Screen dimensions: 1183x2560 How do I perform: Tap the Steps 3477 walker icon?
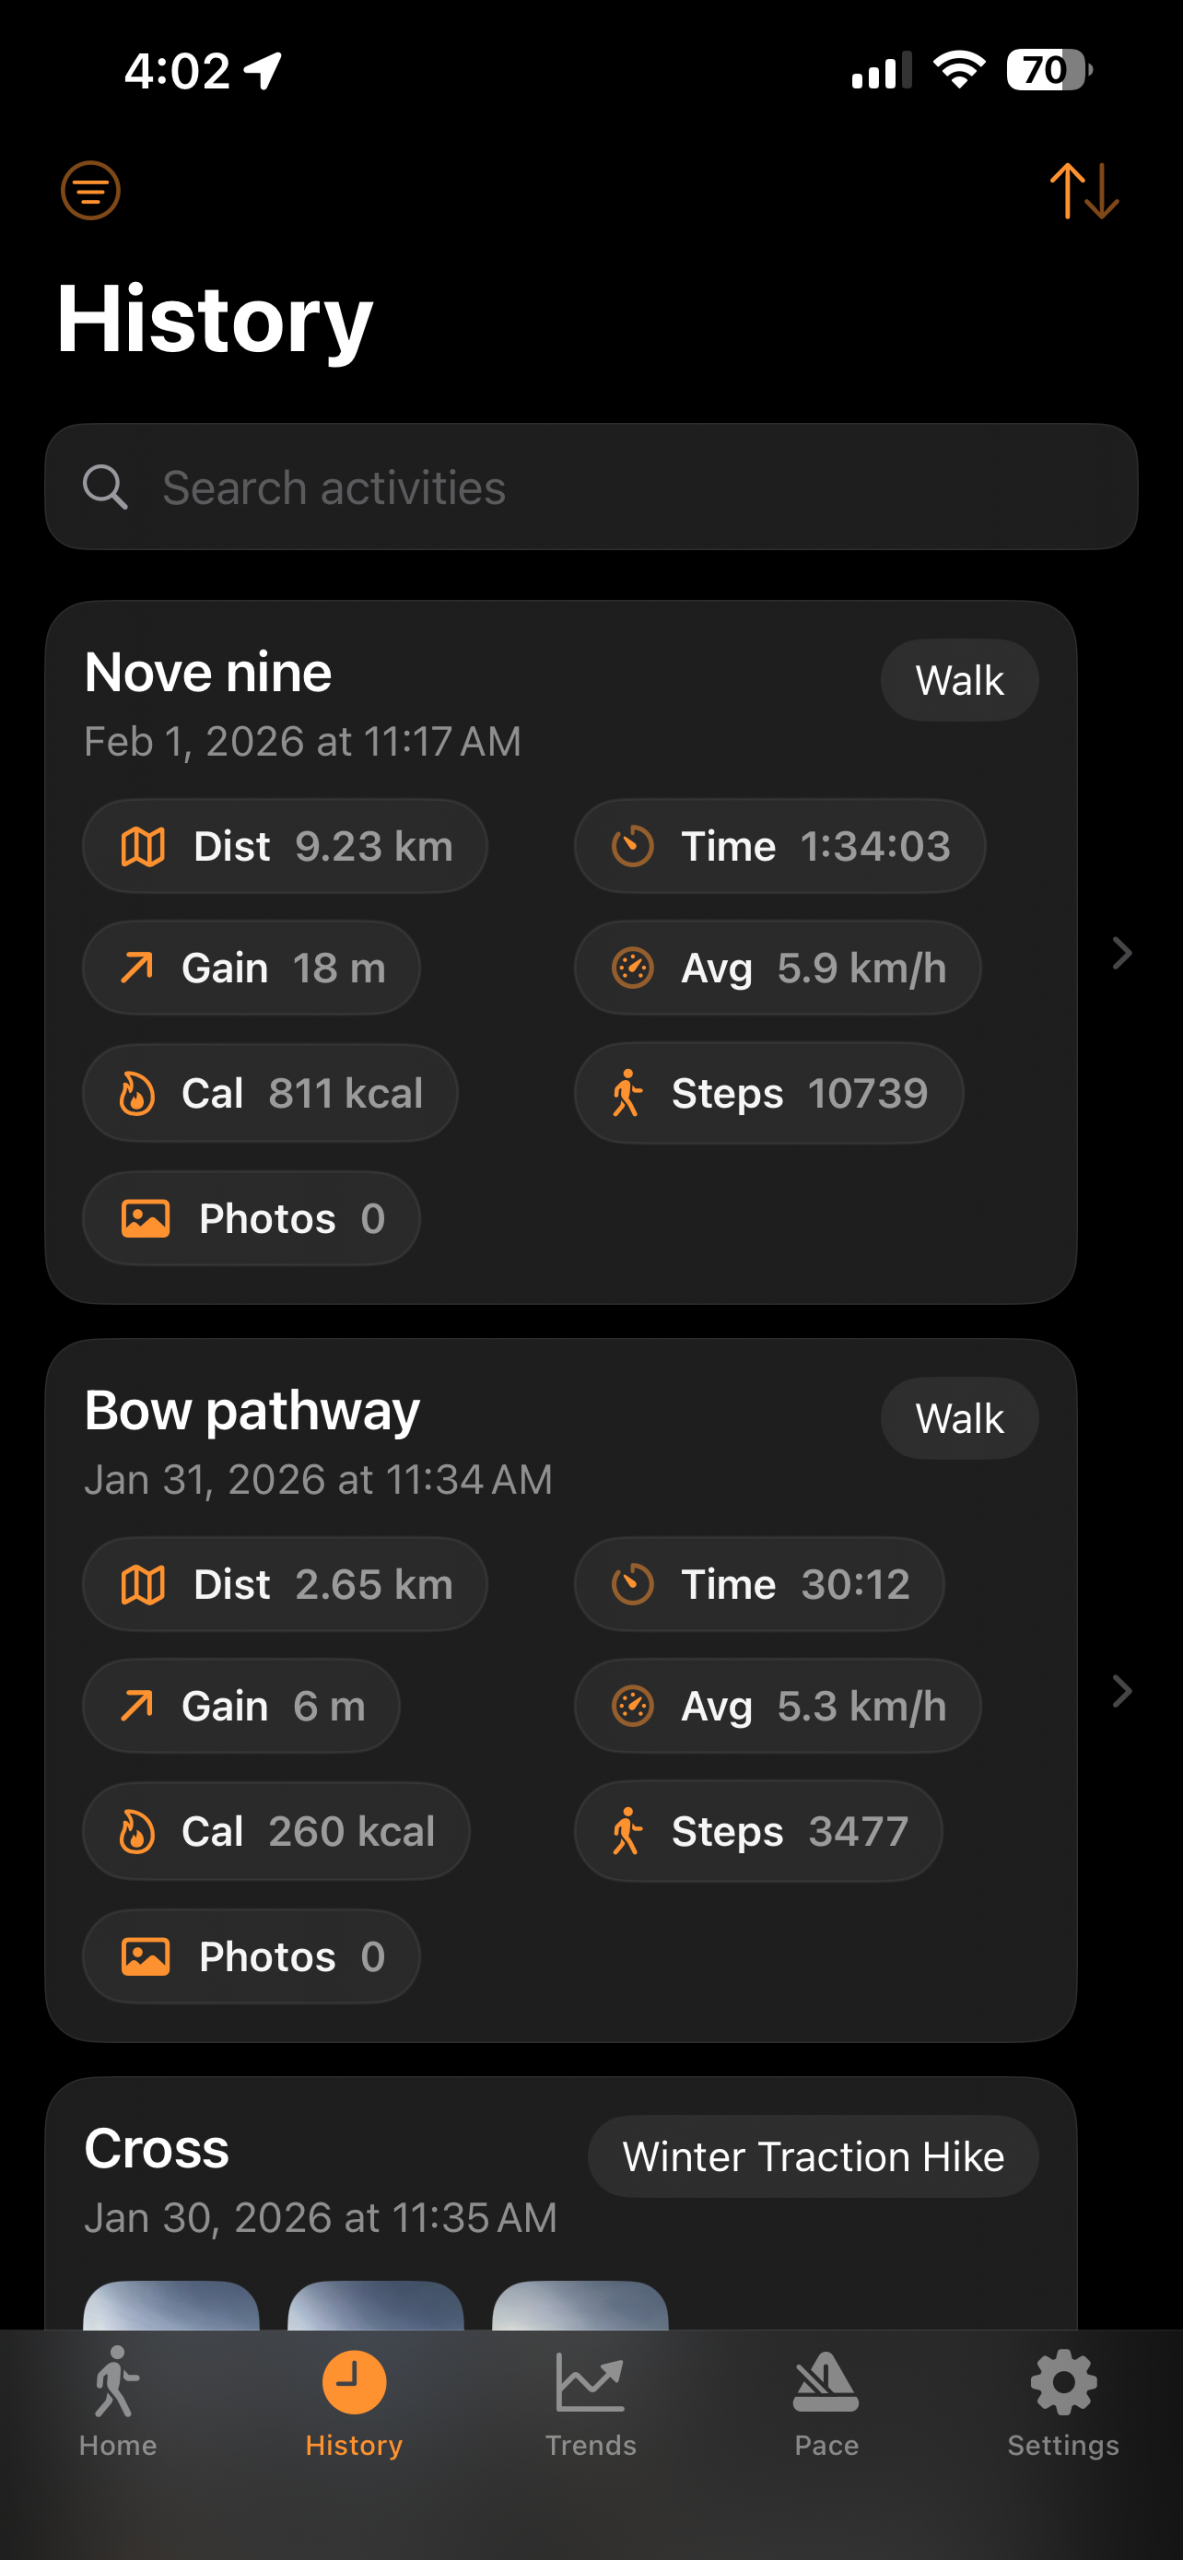(627, 1831)
